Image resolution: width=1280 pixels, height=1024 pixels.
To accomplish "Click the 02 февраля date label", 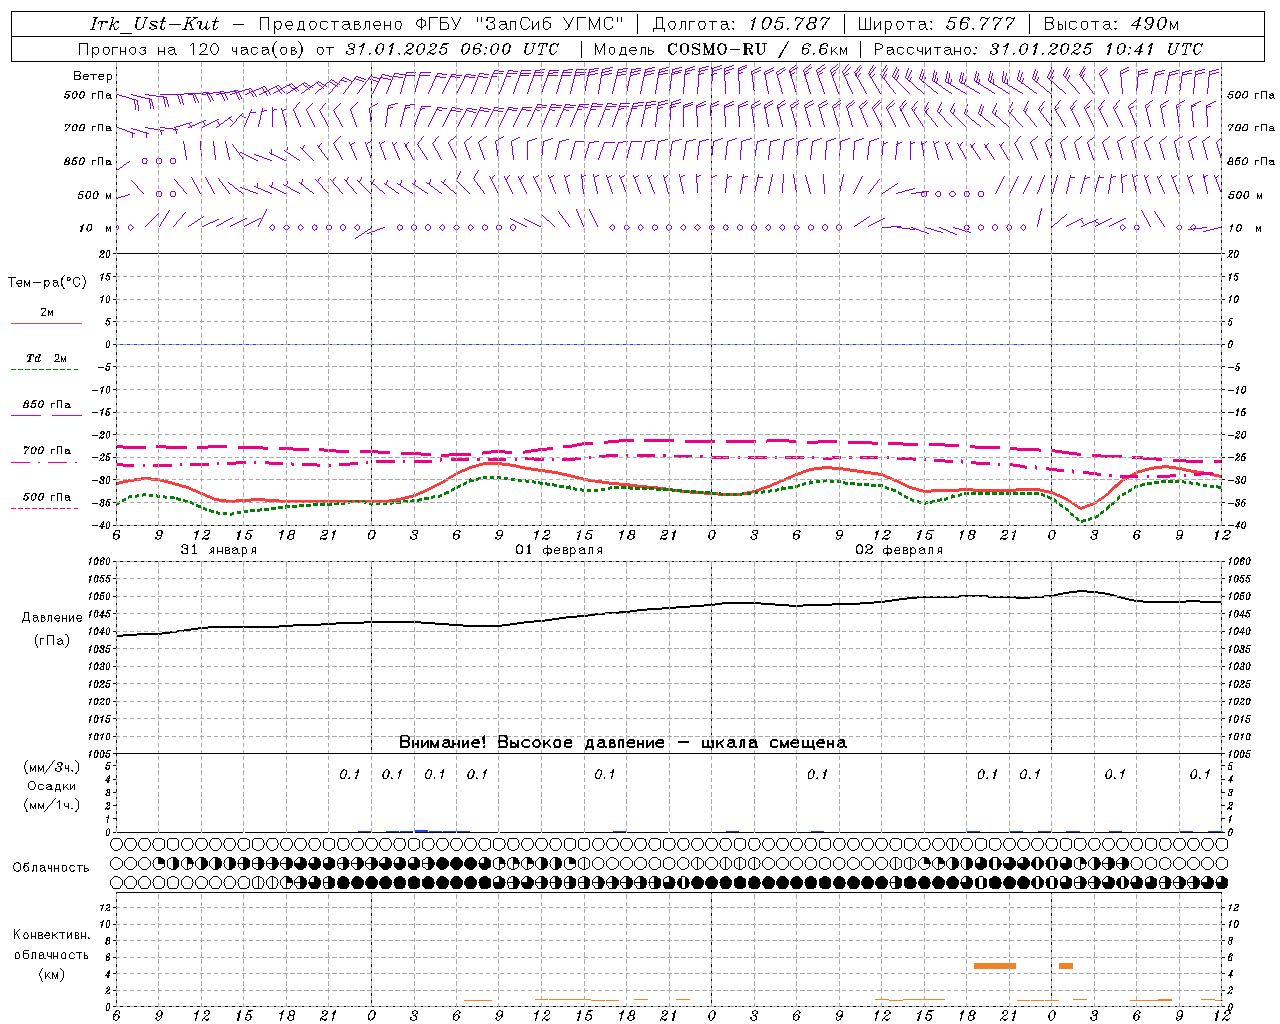I will [899, 550].
